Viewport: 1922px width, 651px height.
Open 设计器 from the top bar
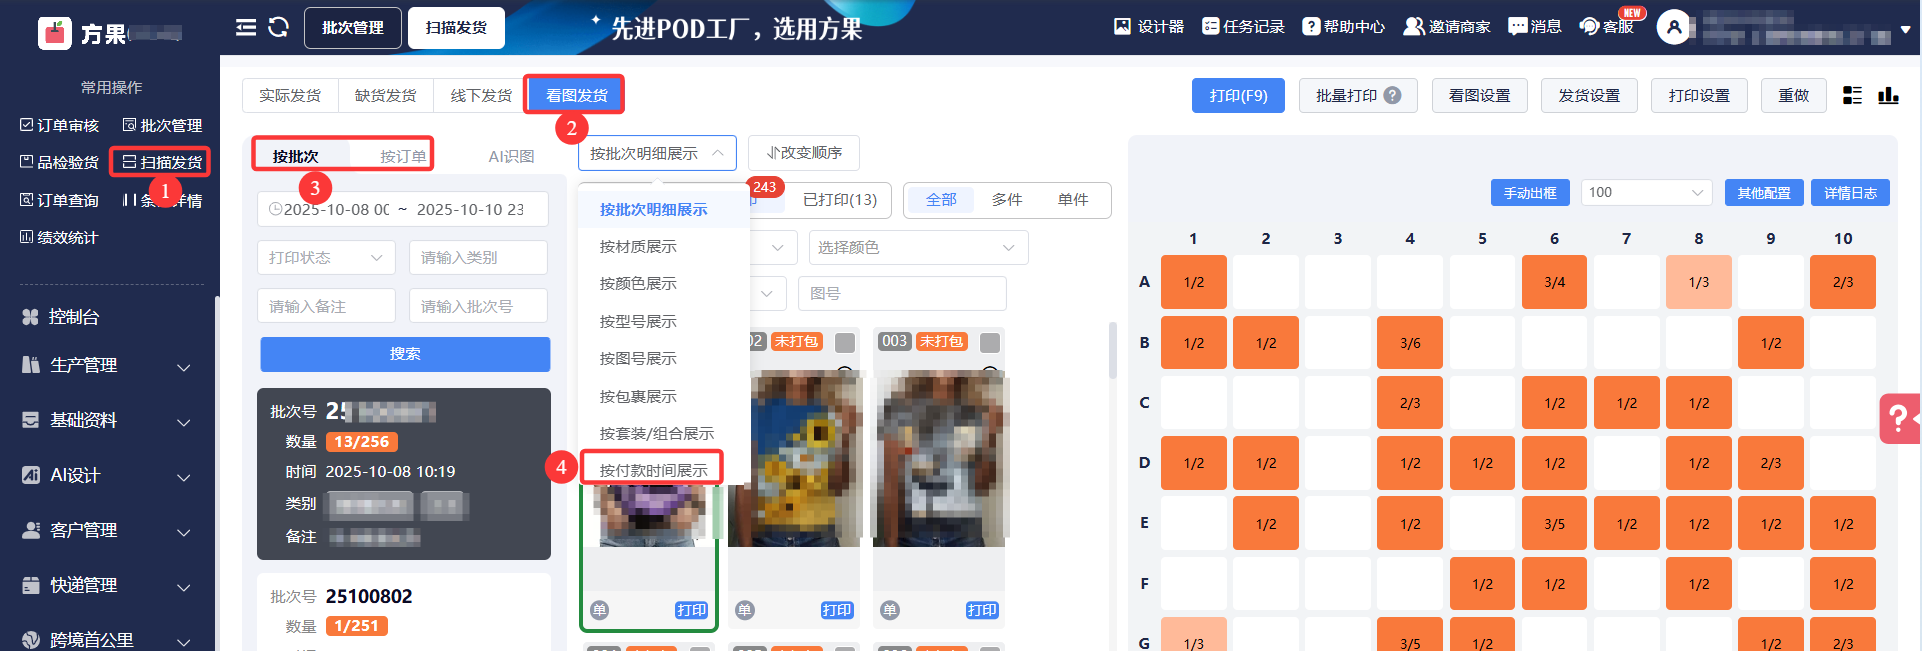1149,27
